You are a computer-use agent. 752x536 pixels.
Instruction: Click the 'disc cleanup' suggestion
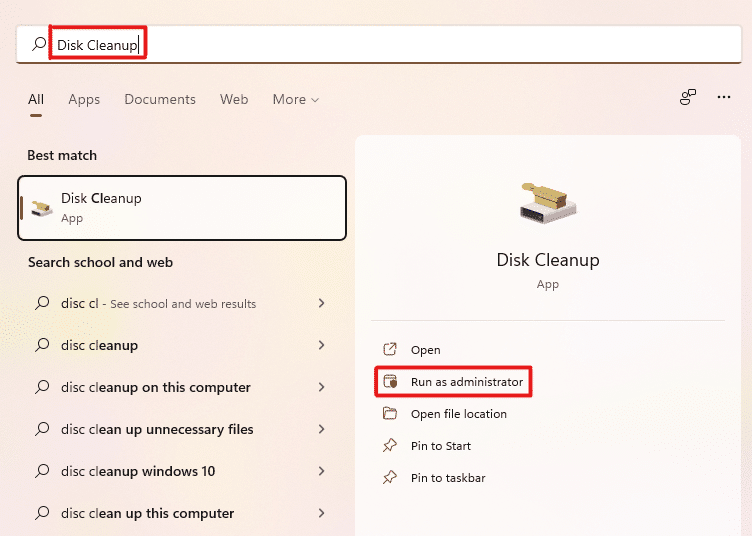(182, 345)
